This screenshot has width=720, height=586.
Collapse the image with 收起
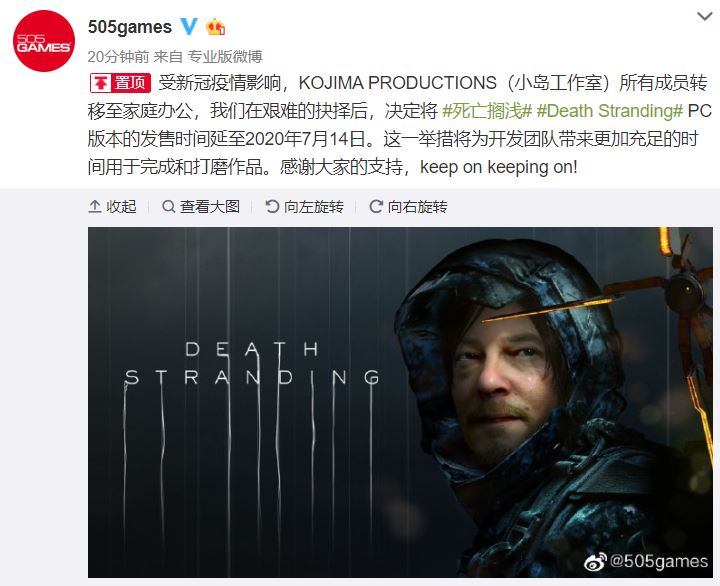(x=112, y=207)
